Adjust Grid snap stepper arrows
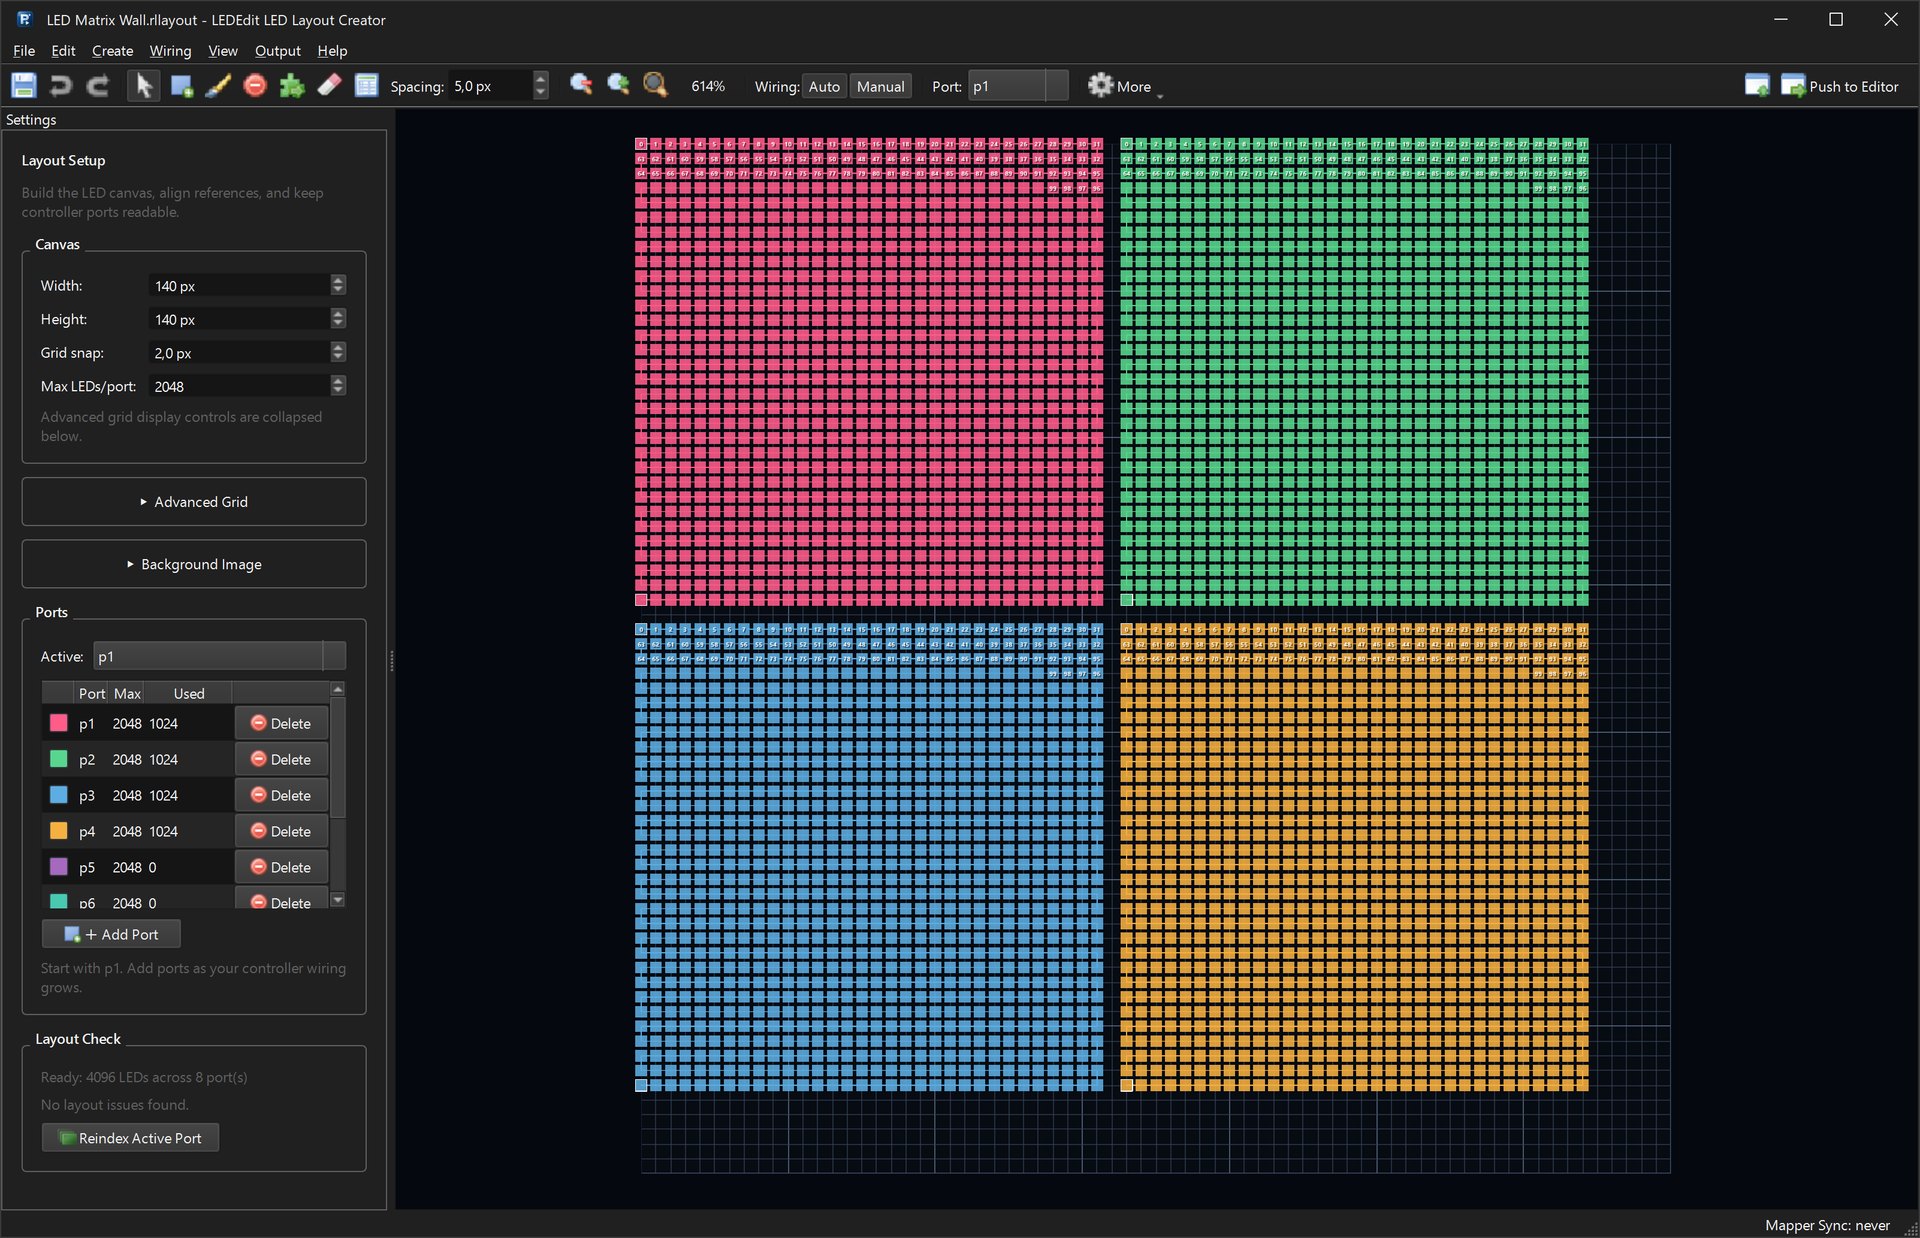1920x1238 pixels. 338,352
